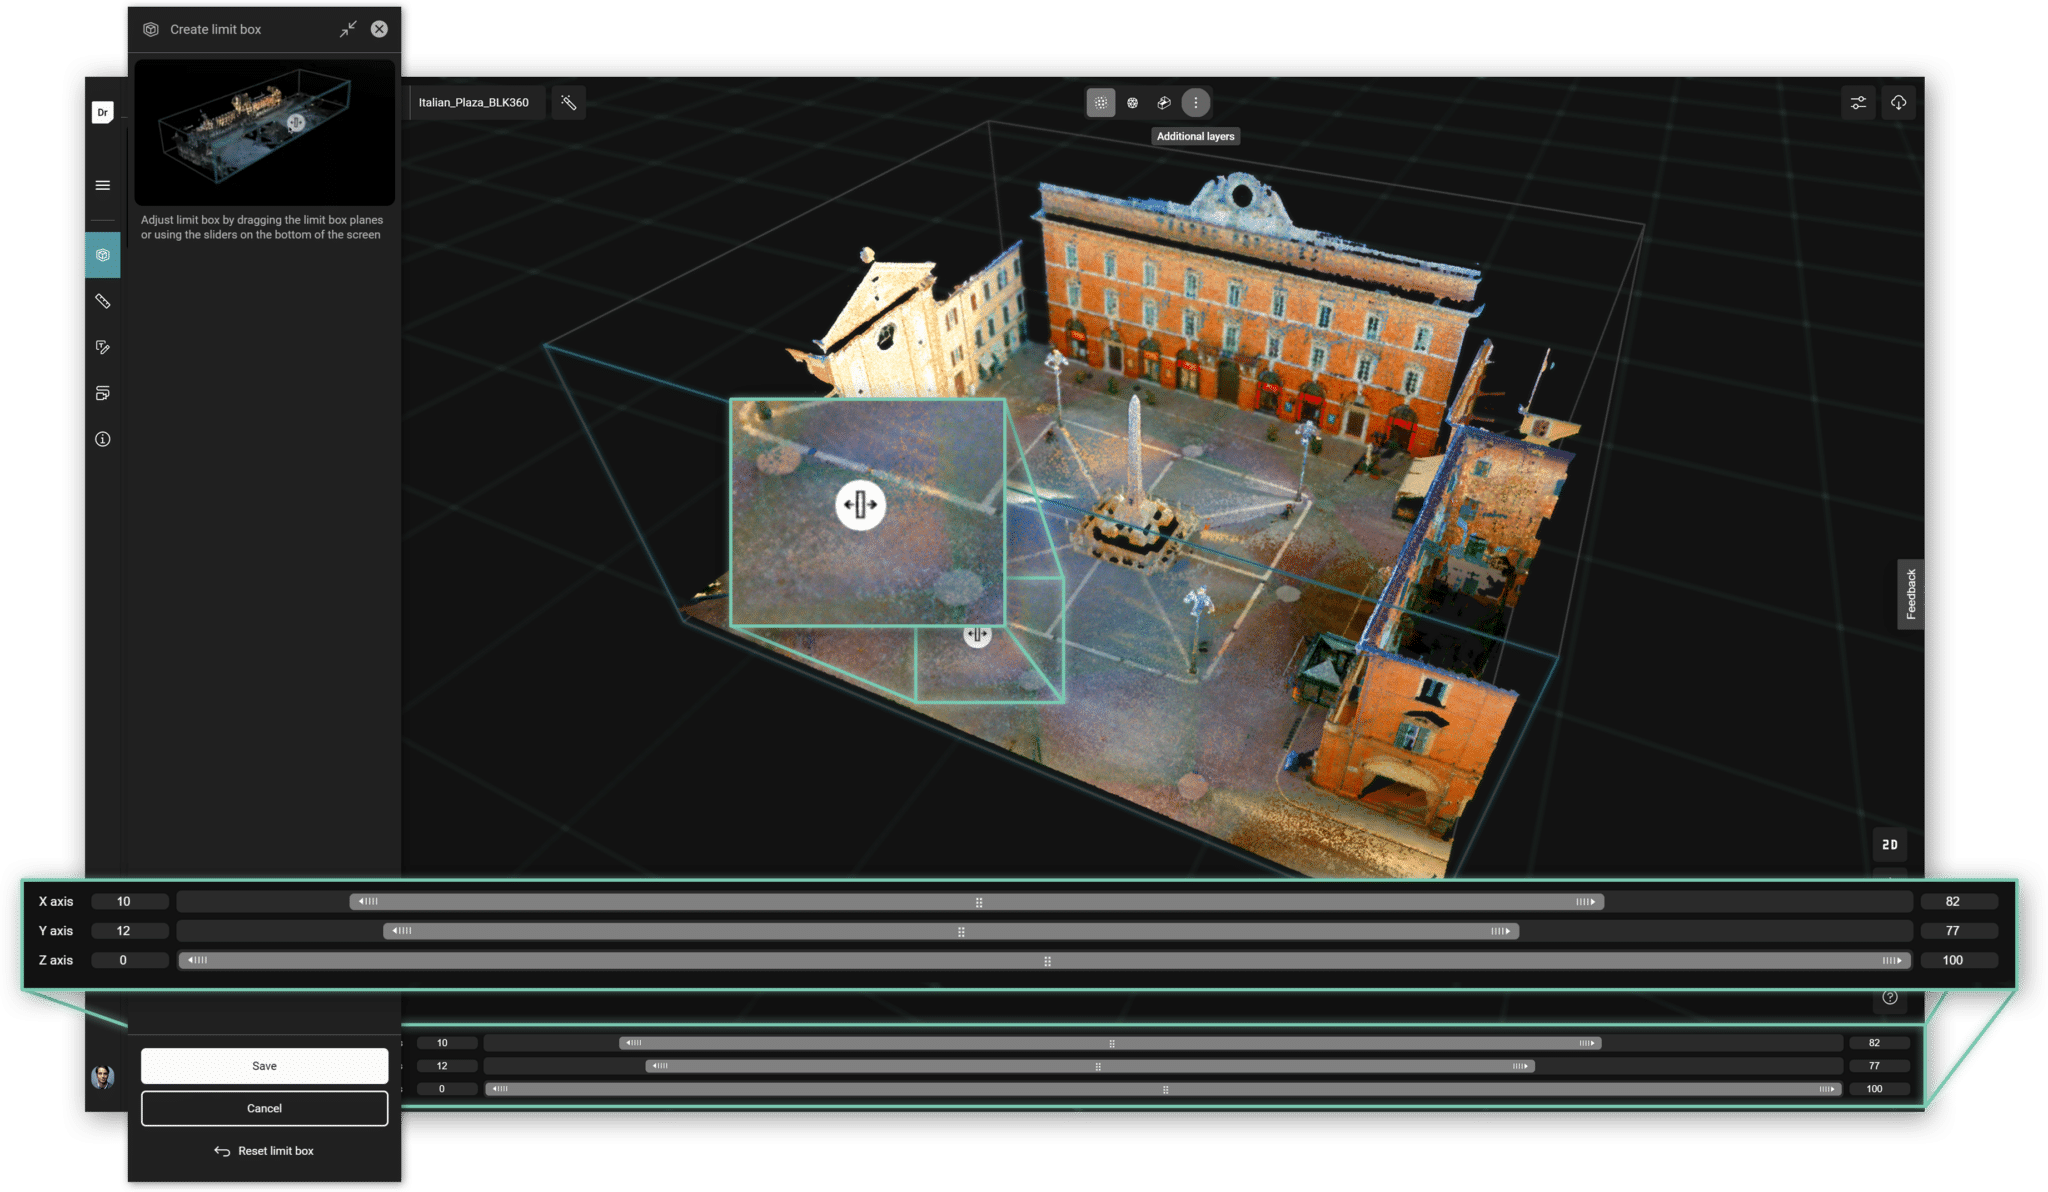Image resolution: width=2048 pixels, height=1192 pixels.
Task: Select the Limit box tool in sidebar
Action: (x=102, y=254)
